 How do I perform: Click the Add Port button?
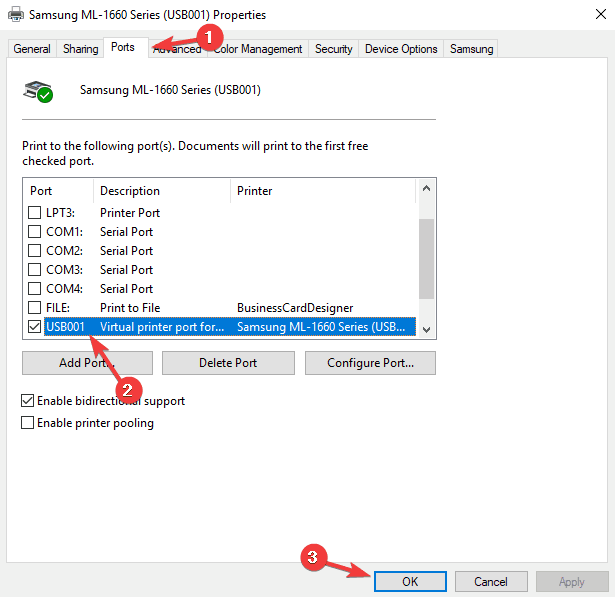click(x=87, y=363)
